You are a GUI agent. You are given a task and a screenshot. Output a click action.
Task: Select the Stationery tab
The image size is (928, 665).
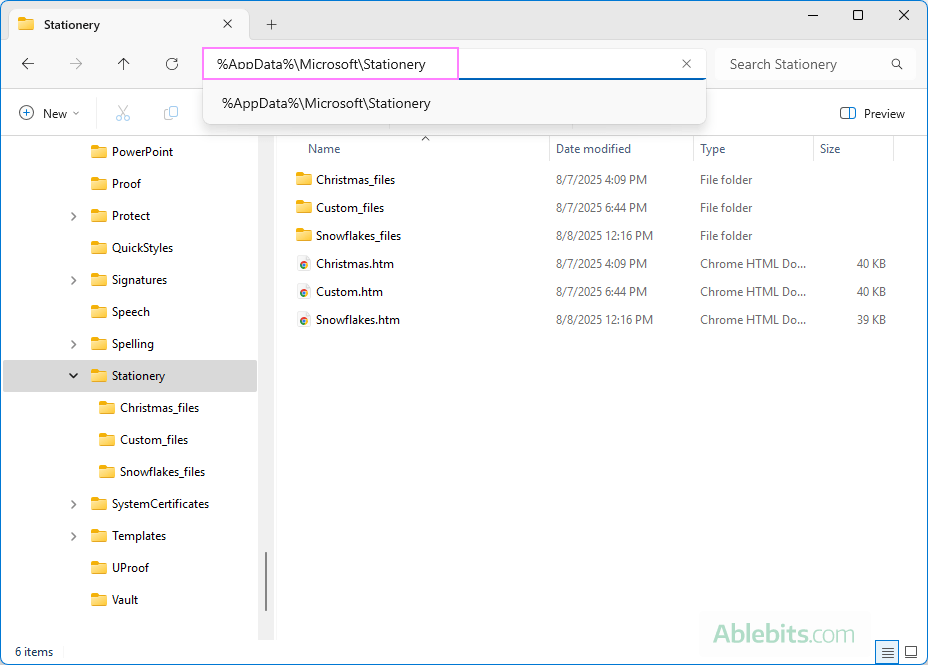[127, 24]
